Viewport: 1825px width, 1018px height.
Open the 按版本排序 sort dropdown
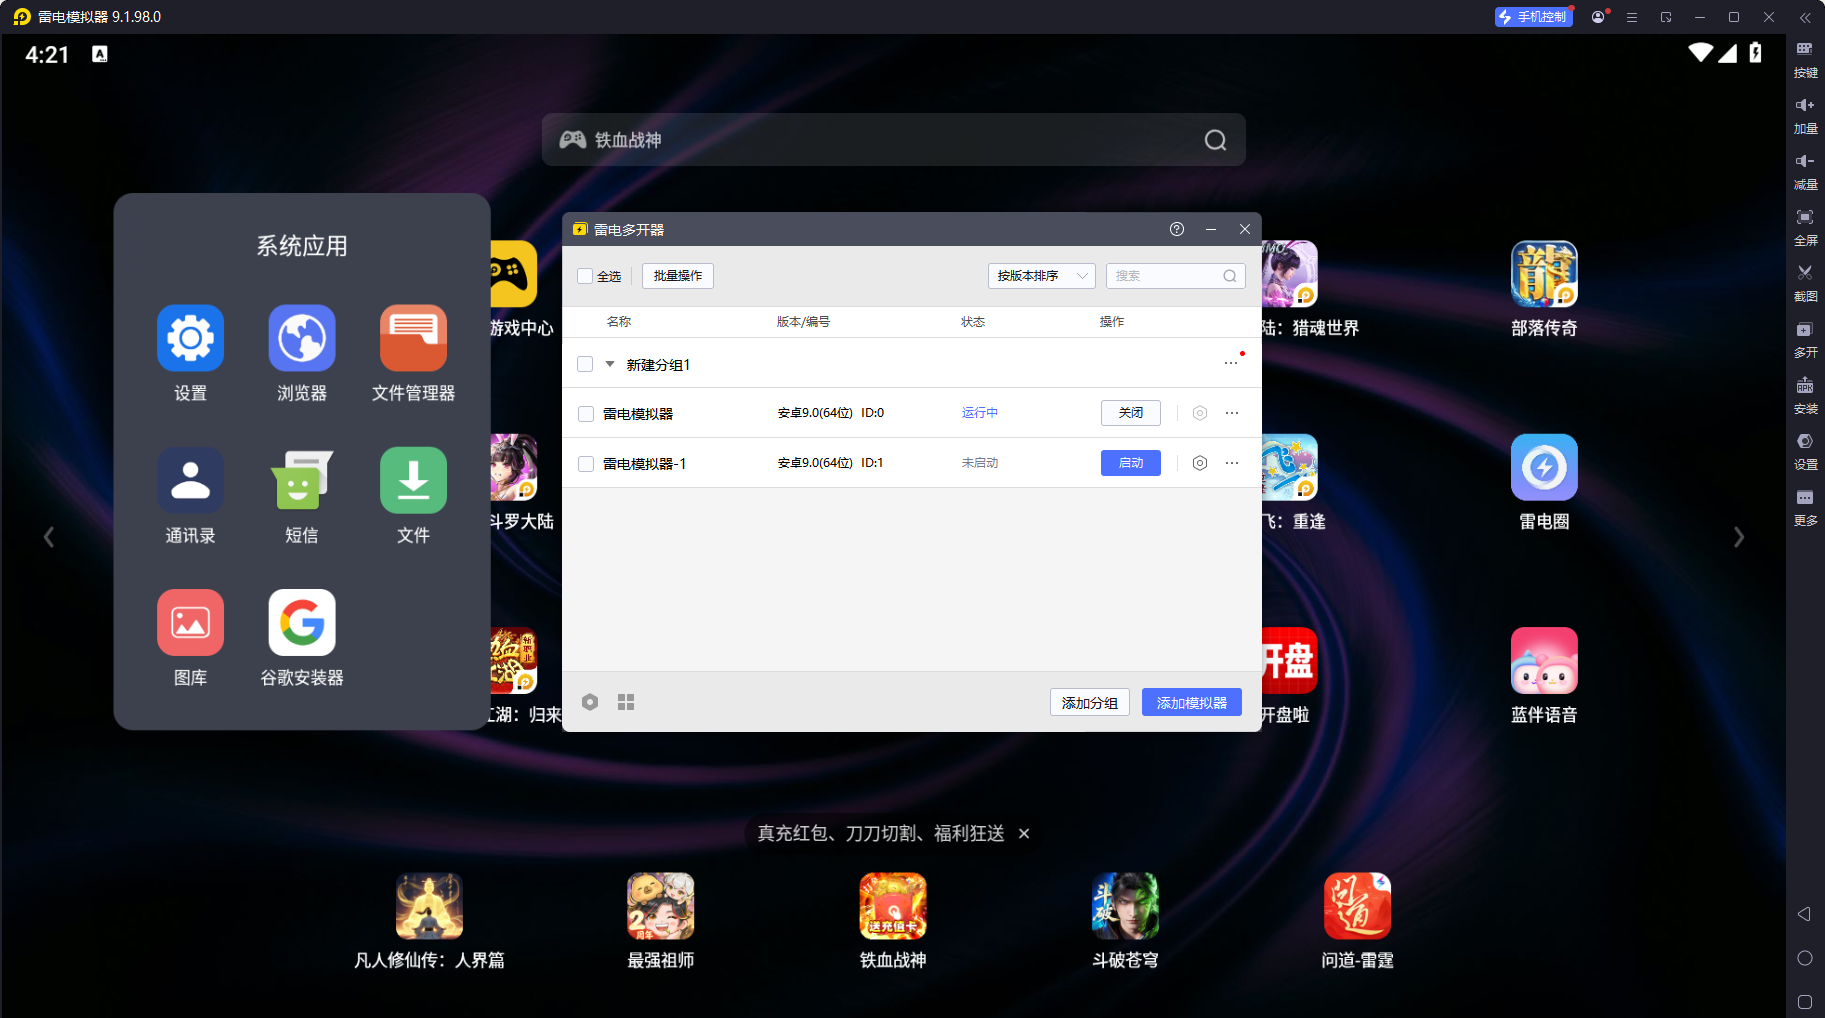point(1041,276)
